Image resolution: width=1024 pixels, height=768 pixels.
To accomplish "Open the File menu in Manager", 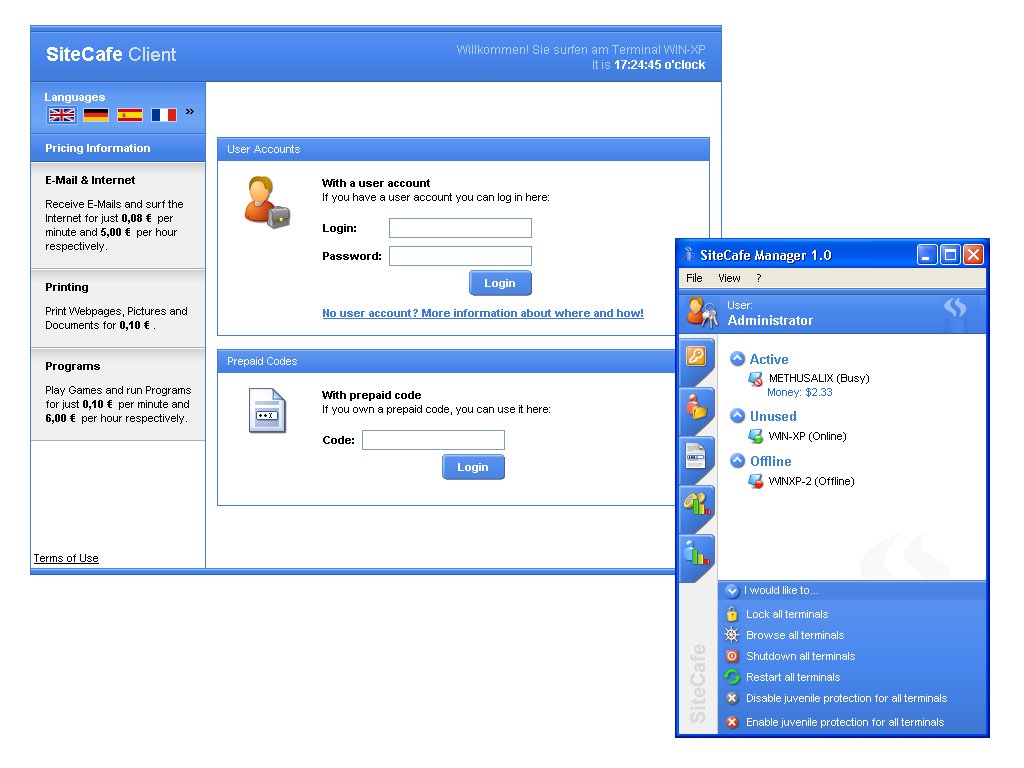I will [694, 278].
